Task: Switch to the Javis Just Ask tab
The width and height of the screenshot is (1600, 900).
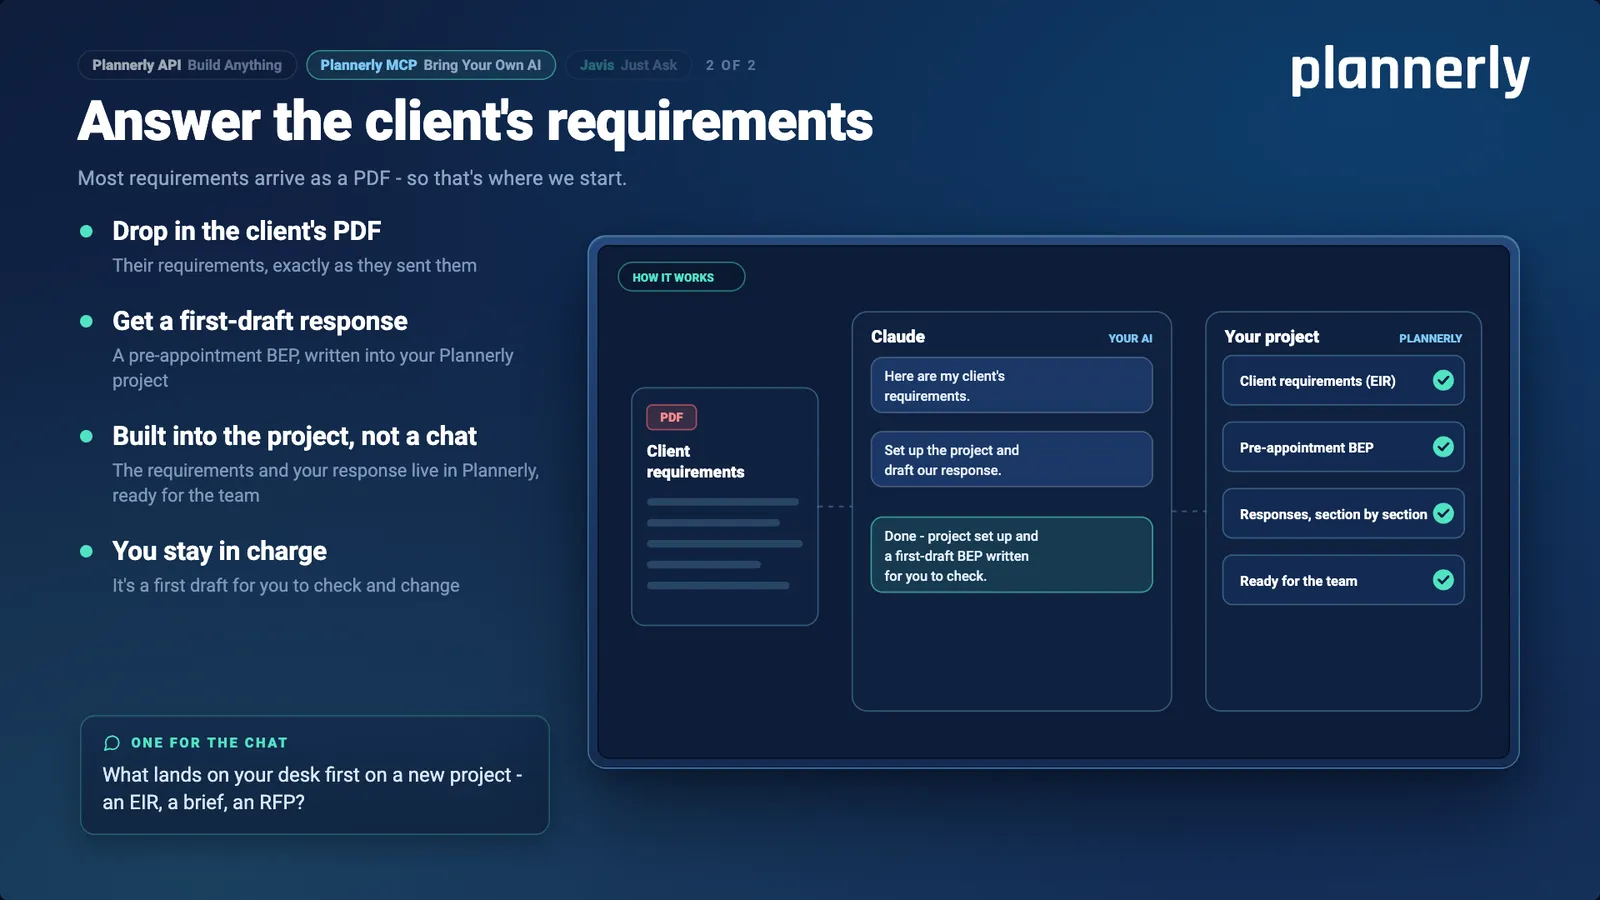Action: point(628,65)
